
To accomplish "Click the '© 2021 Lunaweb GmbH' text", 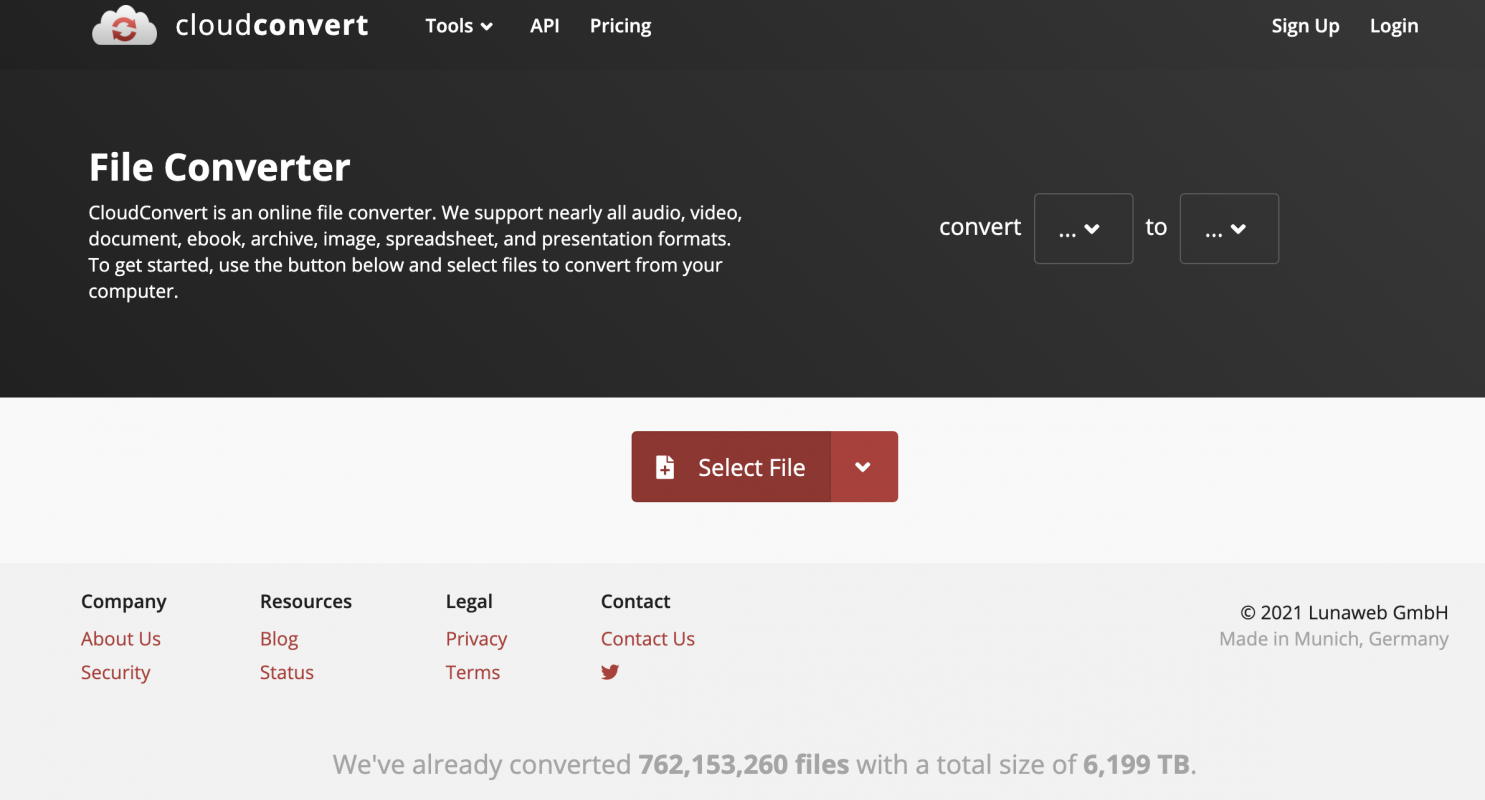I will (1344, 612).
